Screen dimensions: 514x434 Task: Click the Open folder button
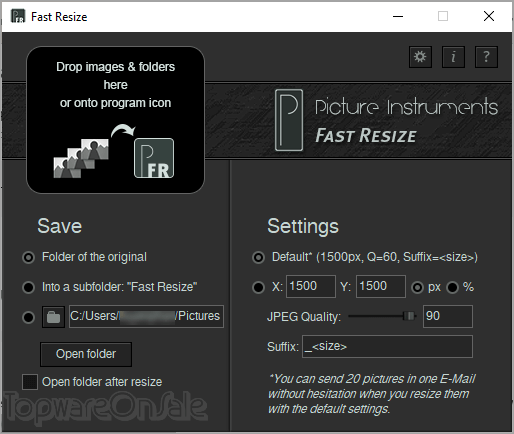[86, 354]
